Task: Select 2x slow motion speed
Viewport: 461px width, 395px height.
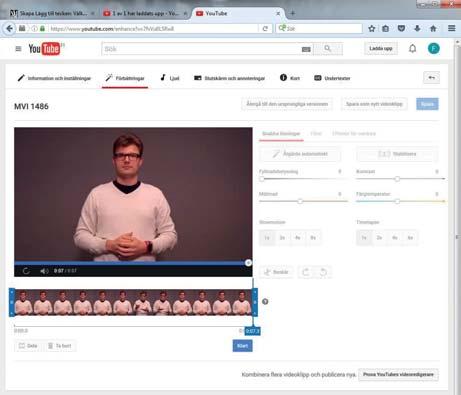Action: tap(282, 238)
